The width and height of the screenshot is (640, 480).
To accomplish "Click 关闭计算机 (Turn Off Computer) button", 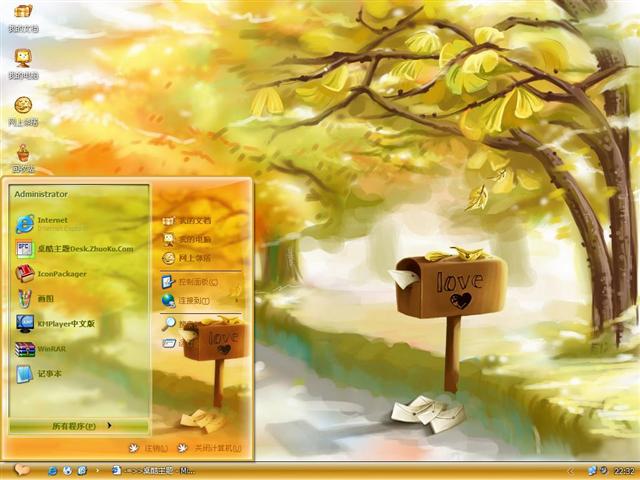I will 209,448.
